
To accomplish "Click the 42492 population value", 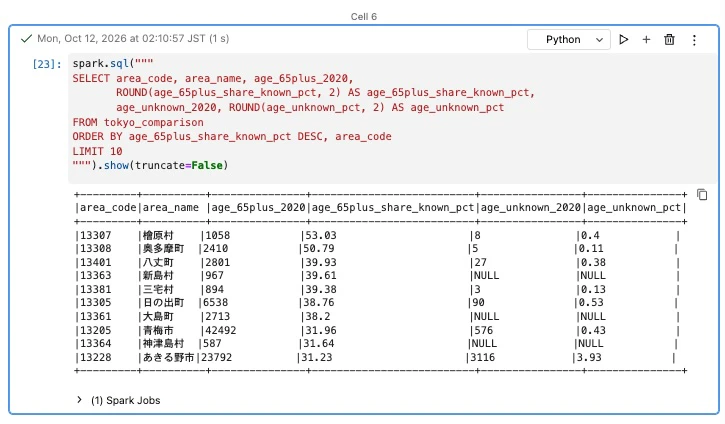I will click(x=221, y=330).
